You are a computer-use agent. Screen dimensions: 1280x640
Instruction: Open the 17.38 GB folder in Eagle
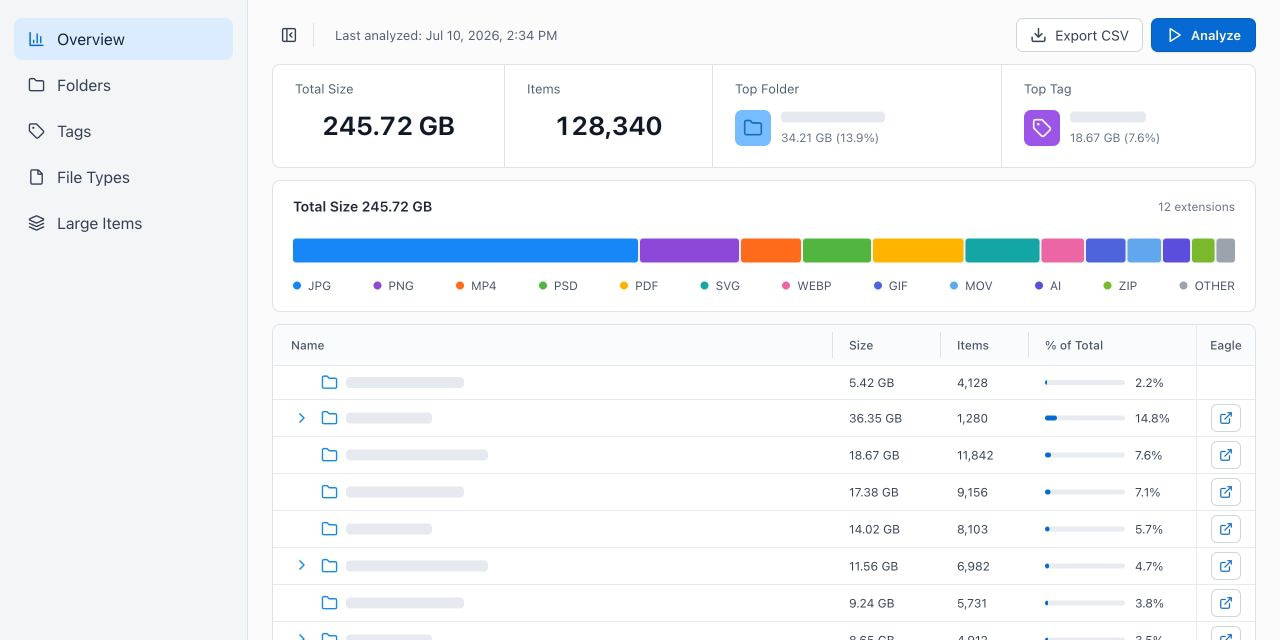pyautogui.click(x=1226, y=492)
